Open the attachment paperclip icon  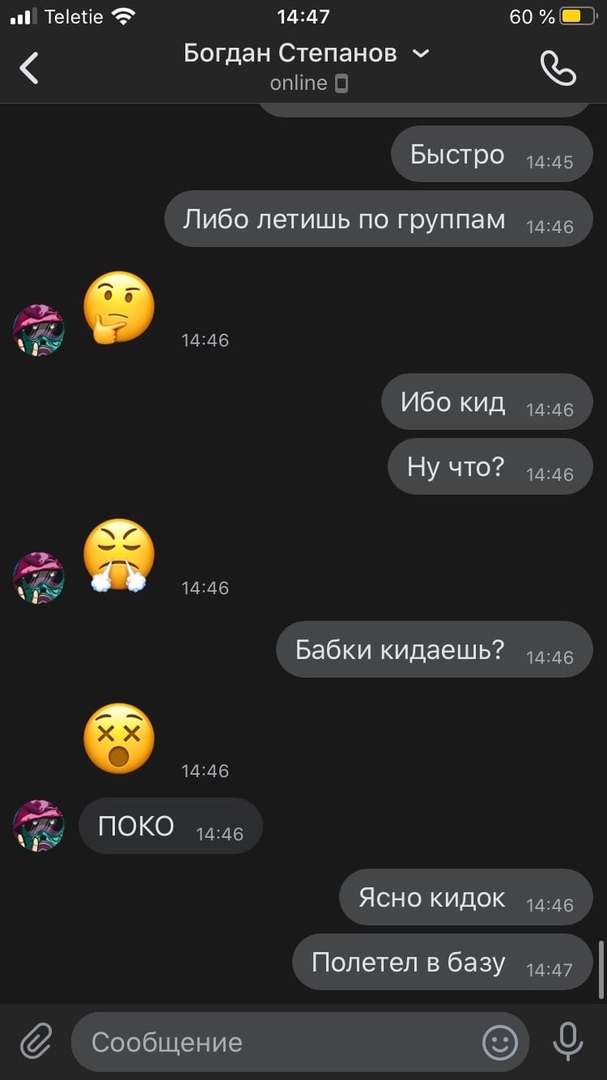pos(36,1041)
